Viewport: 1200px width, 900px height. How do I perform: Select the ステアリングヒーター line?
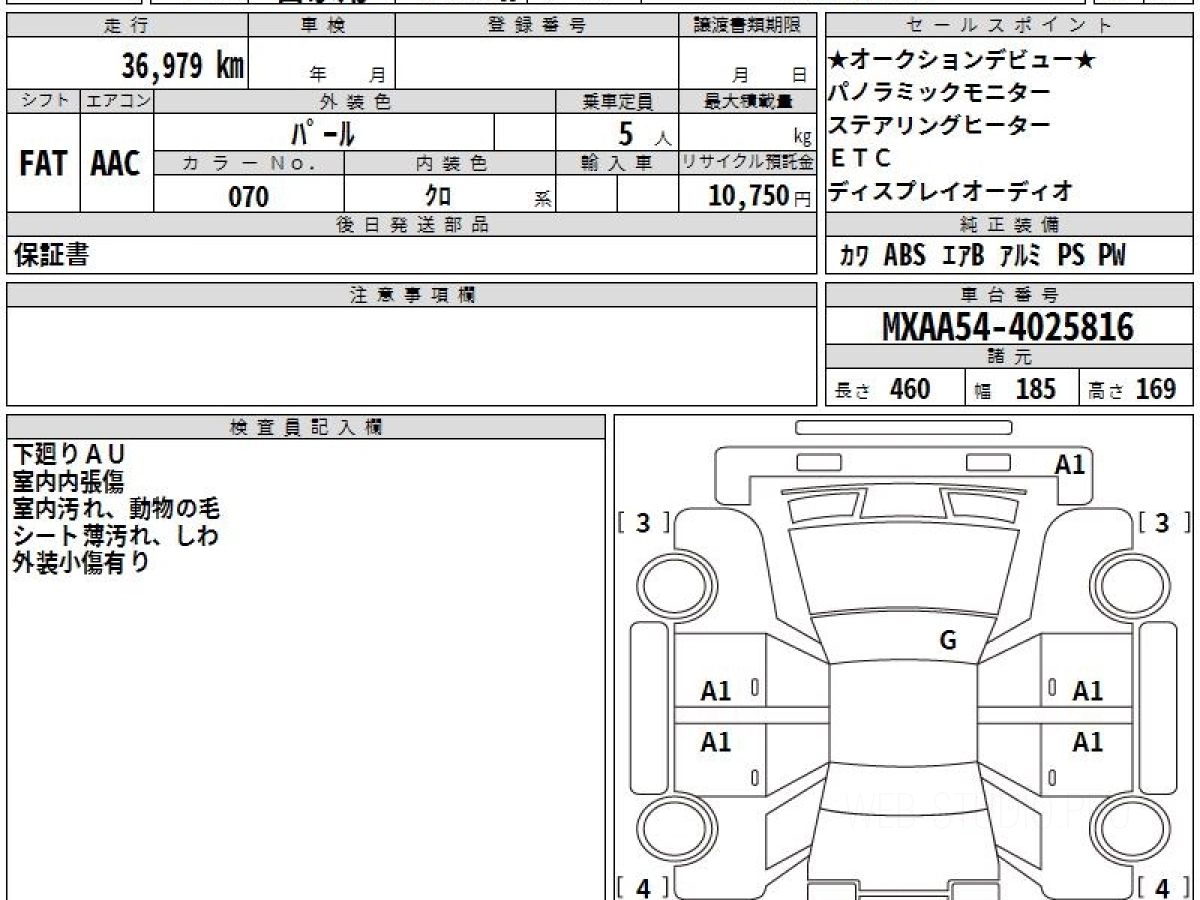pyautogui.click(x=940, y=125)
